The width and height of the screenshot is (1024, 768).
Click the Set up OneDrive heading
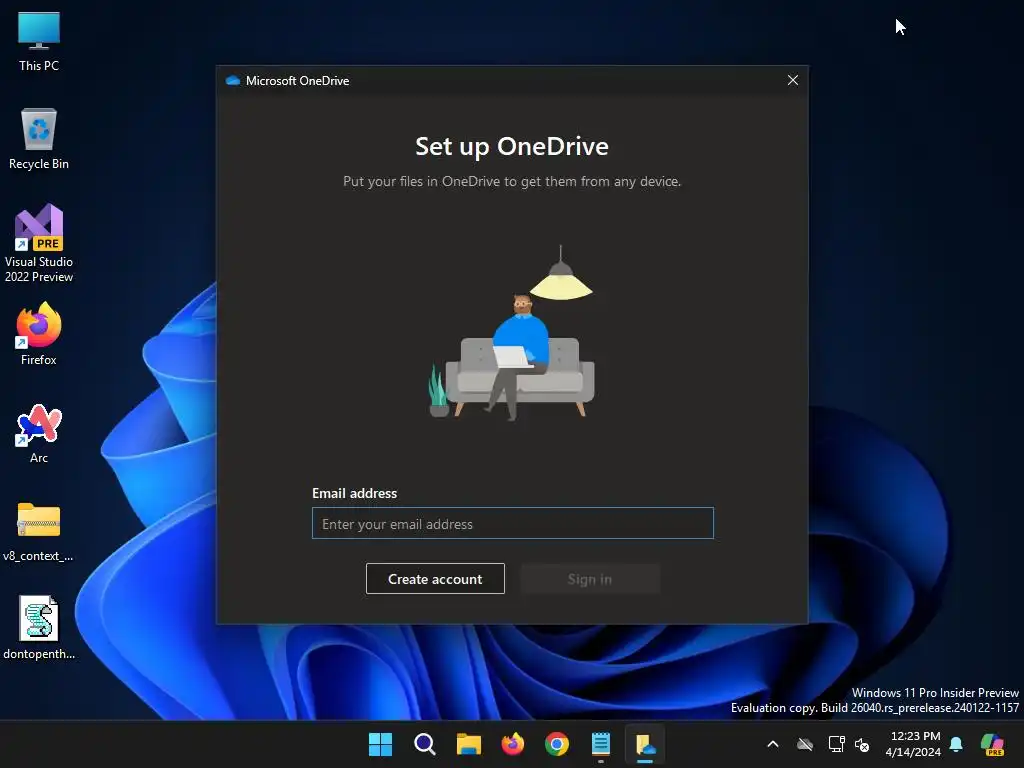tap(512, 146)
